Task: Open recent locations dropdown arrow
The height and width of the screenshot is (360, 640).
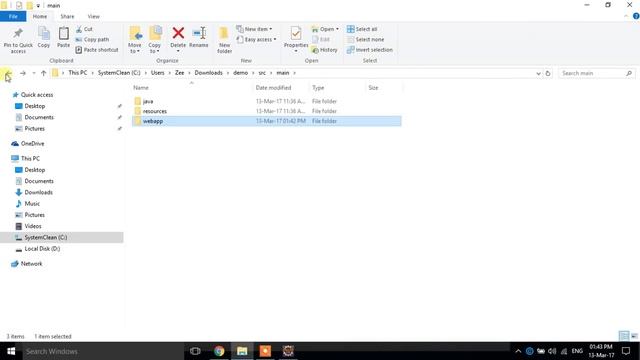Action: tap(34, 73)
